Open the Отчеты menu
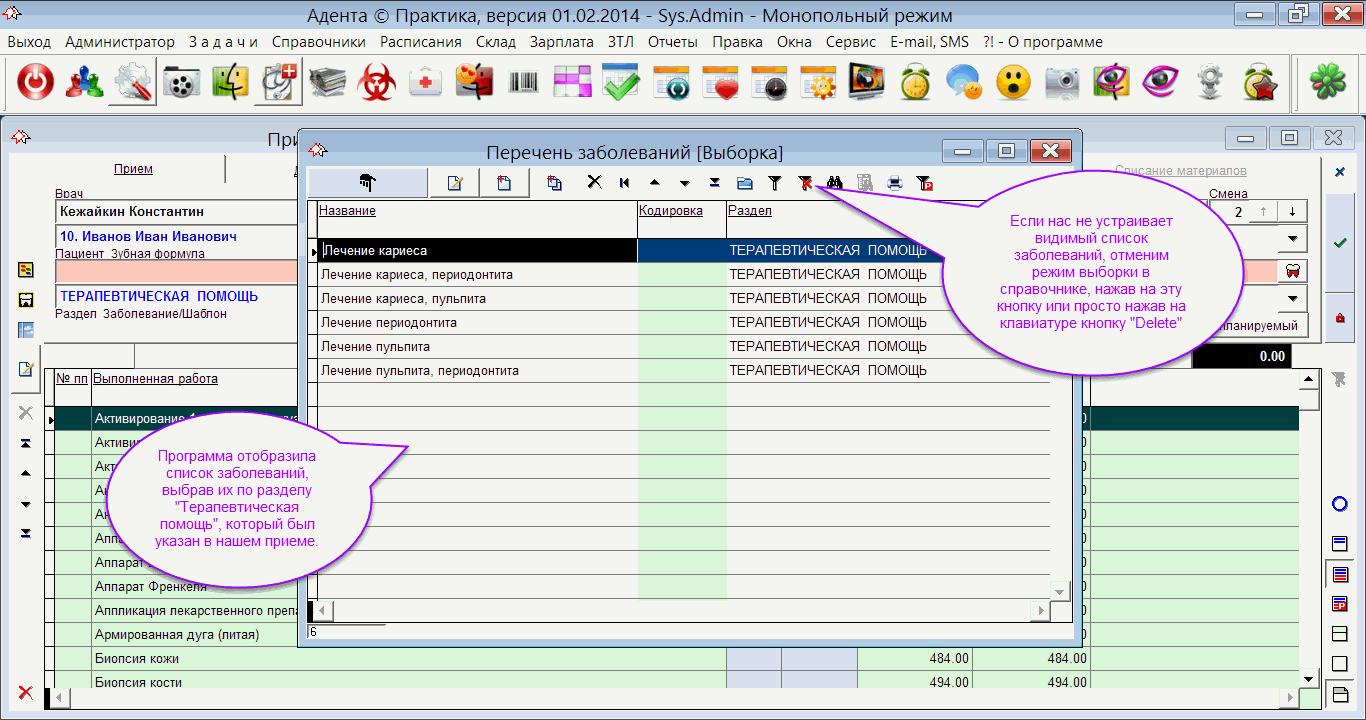The image size is (1366, 720). point(672,42)
